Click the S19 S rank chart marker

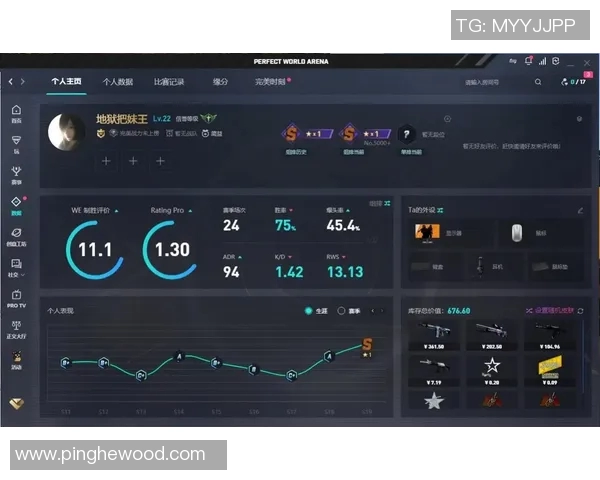[367, 345]
